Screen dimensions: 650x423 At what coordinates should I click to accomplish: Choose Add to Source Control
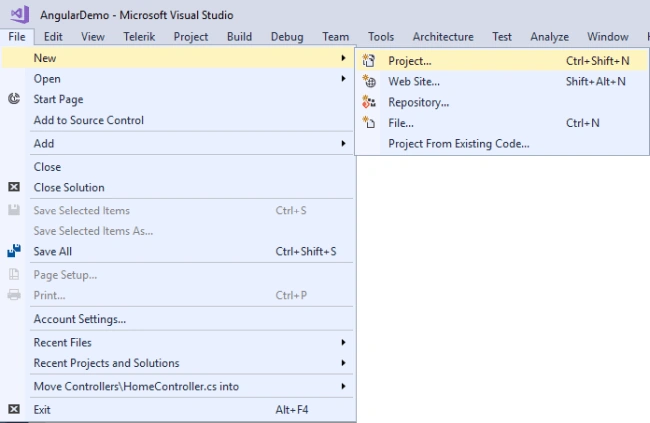pos(178,120)
